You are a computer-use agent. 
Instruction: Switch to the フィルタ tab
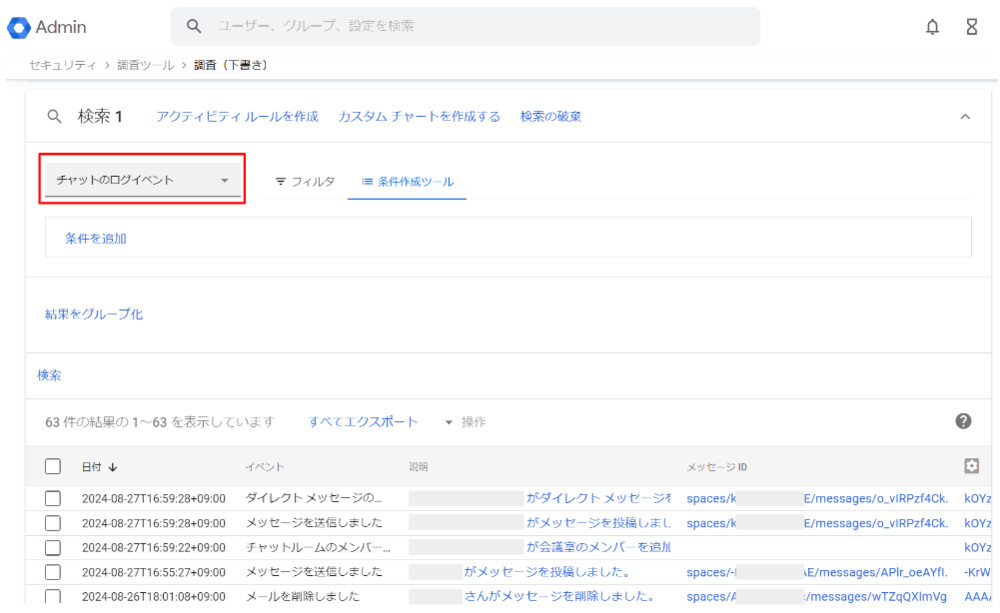305,182
